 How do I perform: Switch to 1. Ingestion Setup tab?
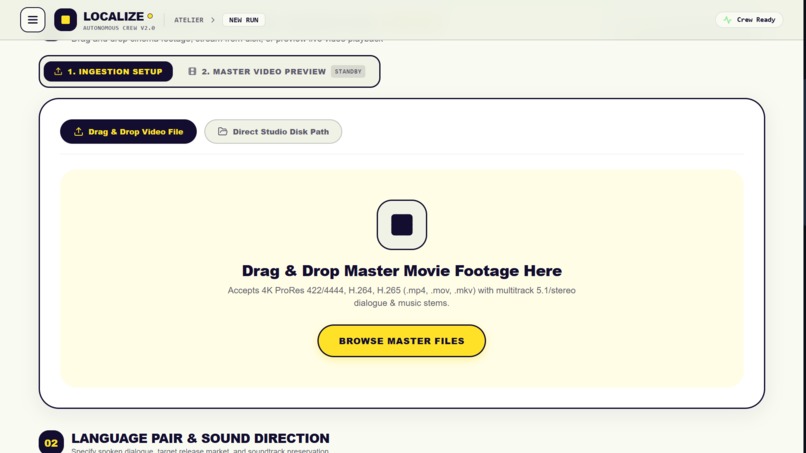point(108,71)
